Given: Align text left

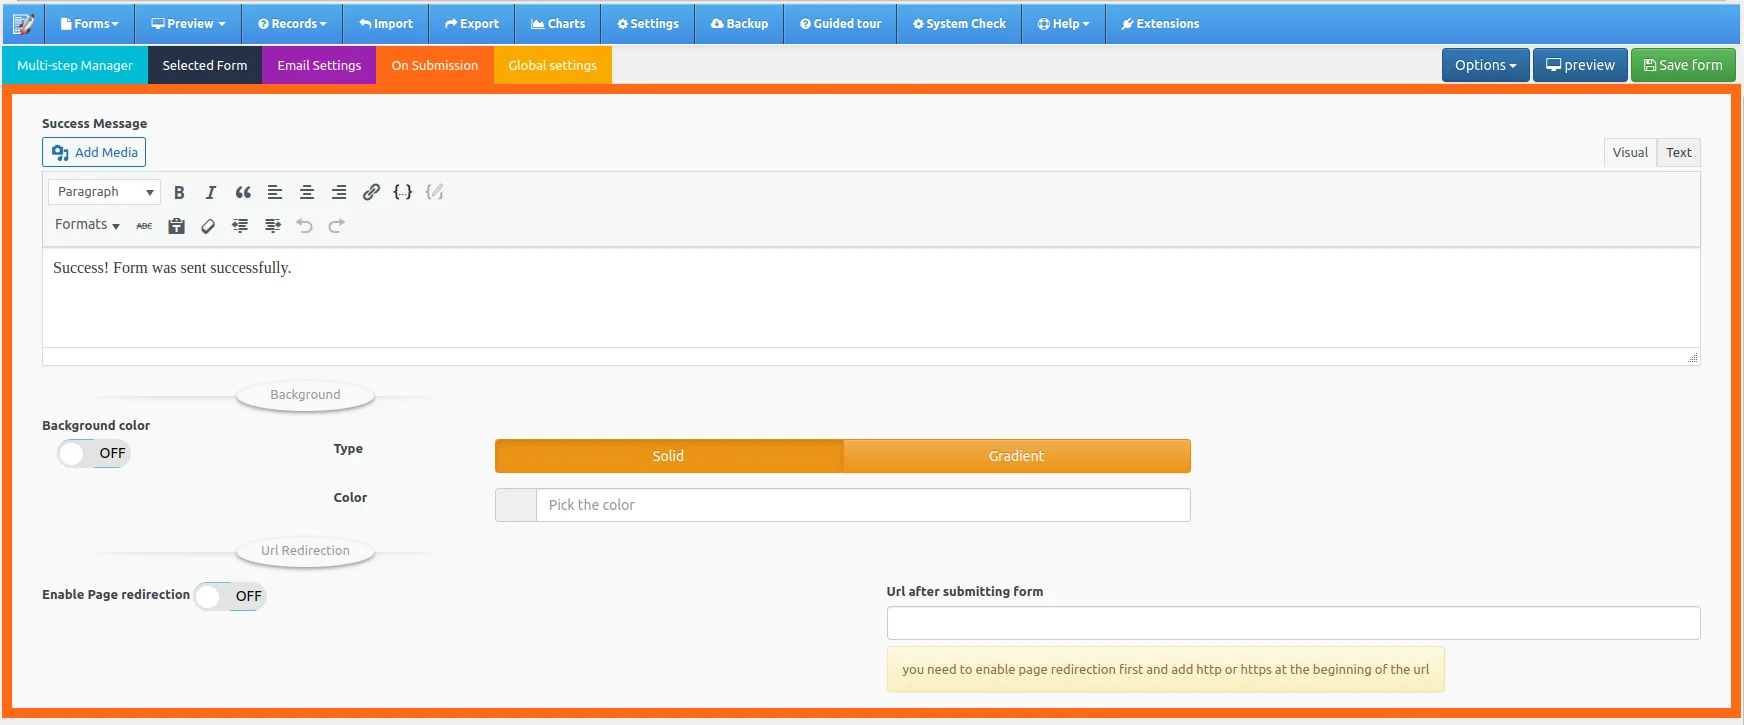Looking at the screenshot, I should 275,192.
